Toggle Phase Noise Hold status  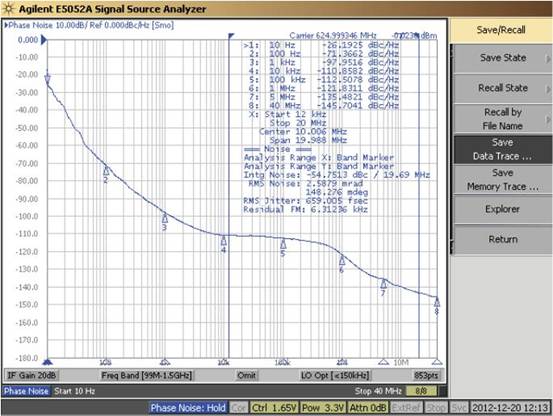coord(188,408)
